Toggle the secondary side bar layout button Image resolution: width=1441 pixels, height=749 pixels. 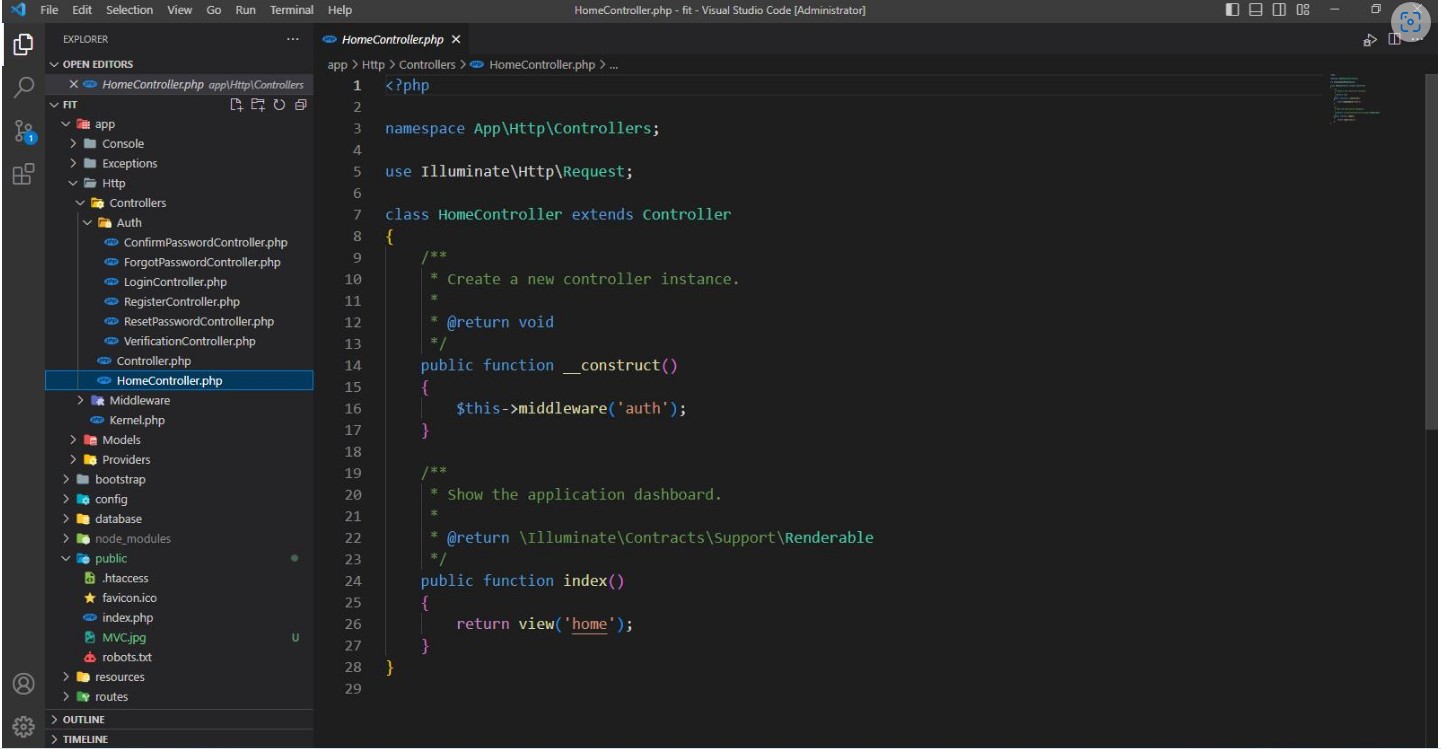click(x=1279, y=10)
